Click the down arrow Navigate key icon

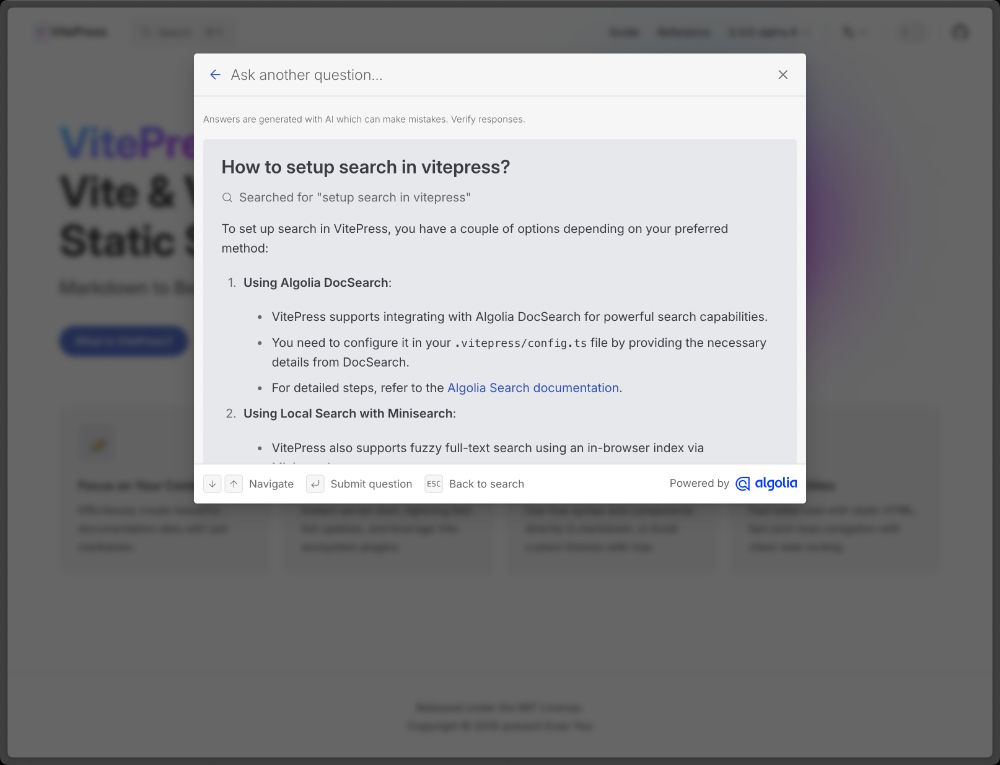(x=212, y=484)
